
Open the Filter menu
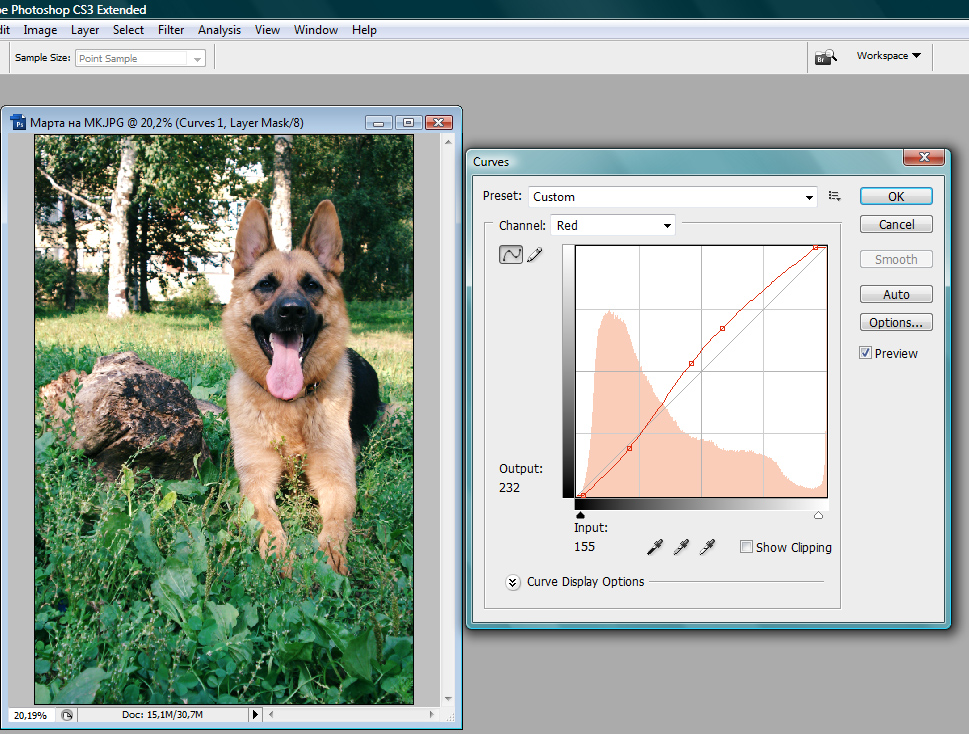pyautogui.click(x=171, y=30)
